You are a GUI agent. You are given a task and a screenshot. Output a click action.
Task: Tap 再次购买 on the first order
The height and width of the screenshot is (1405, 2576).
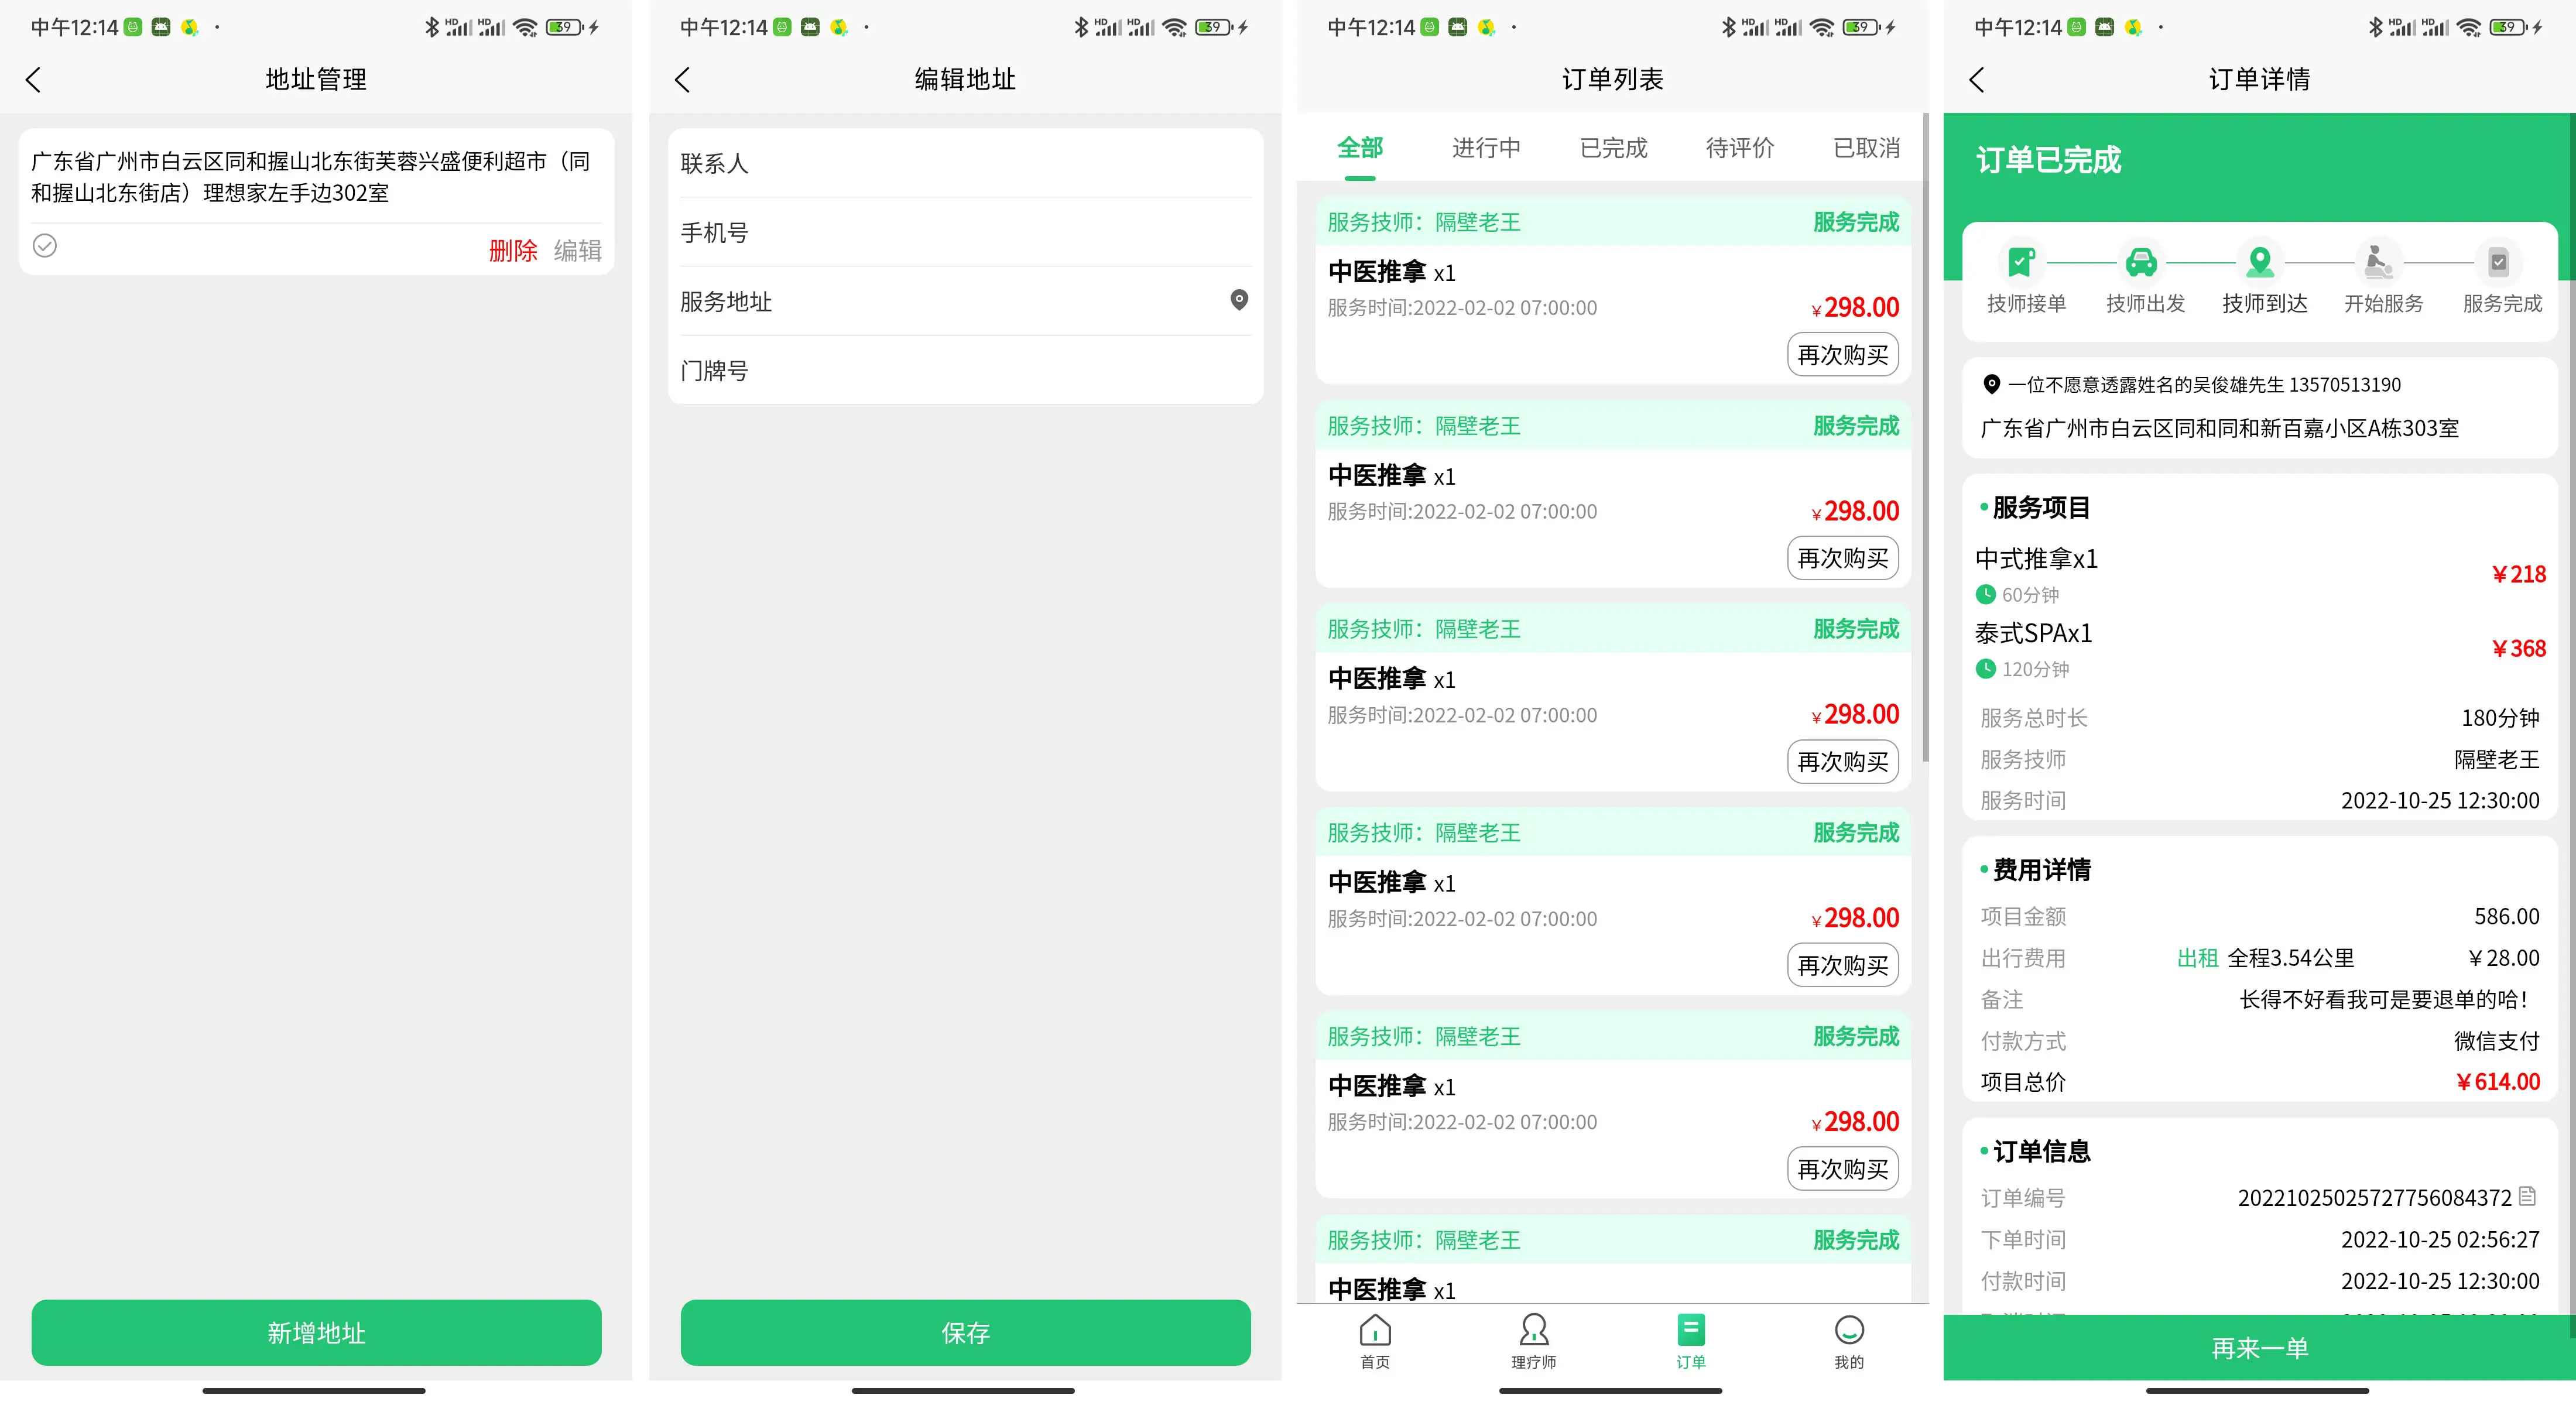point(1842,355)
